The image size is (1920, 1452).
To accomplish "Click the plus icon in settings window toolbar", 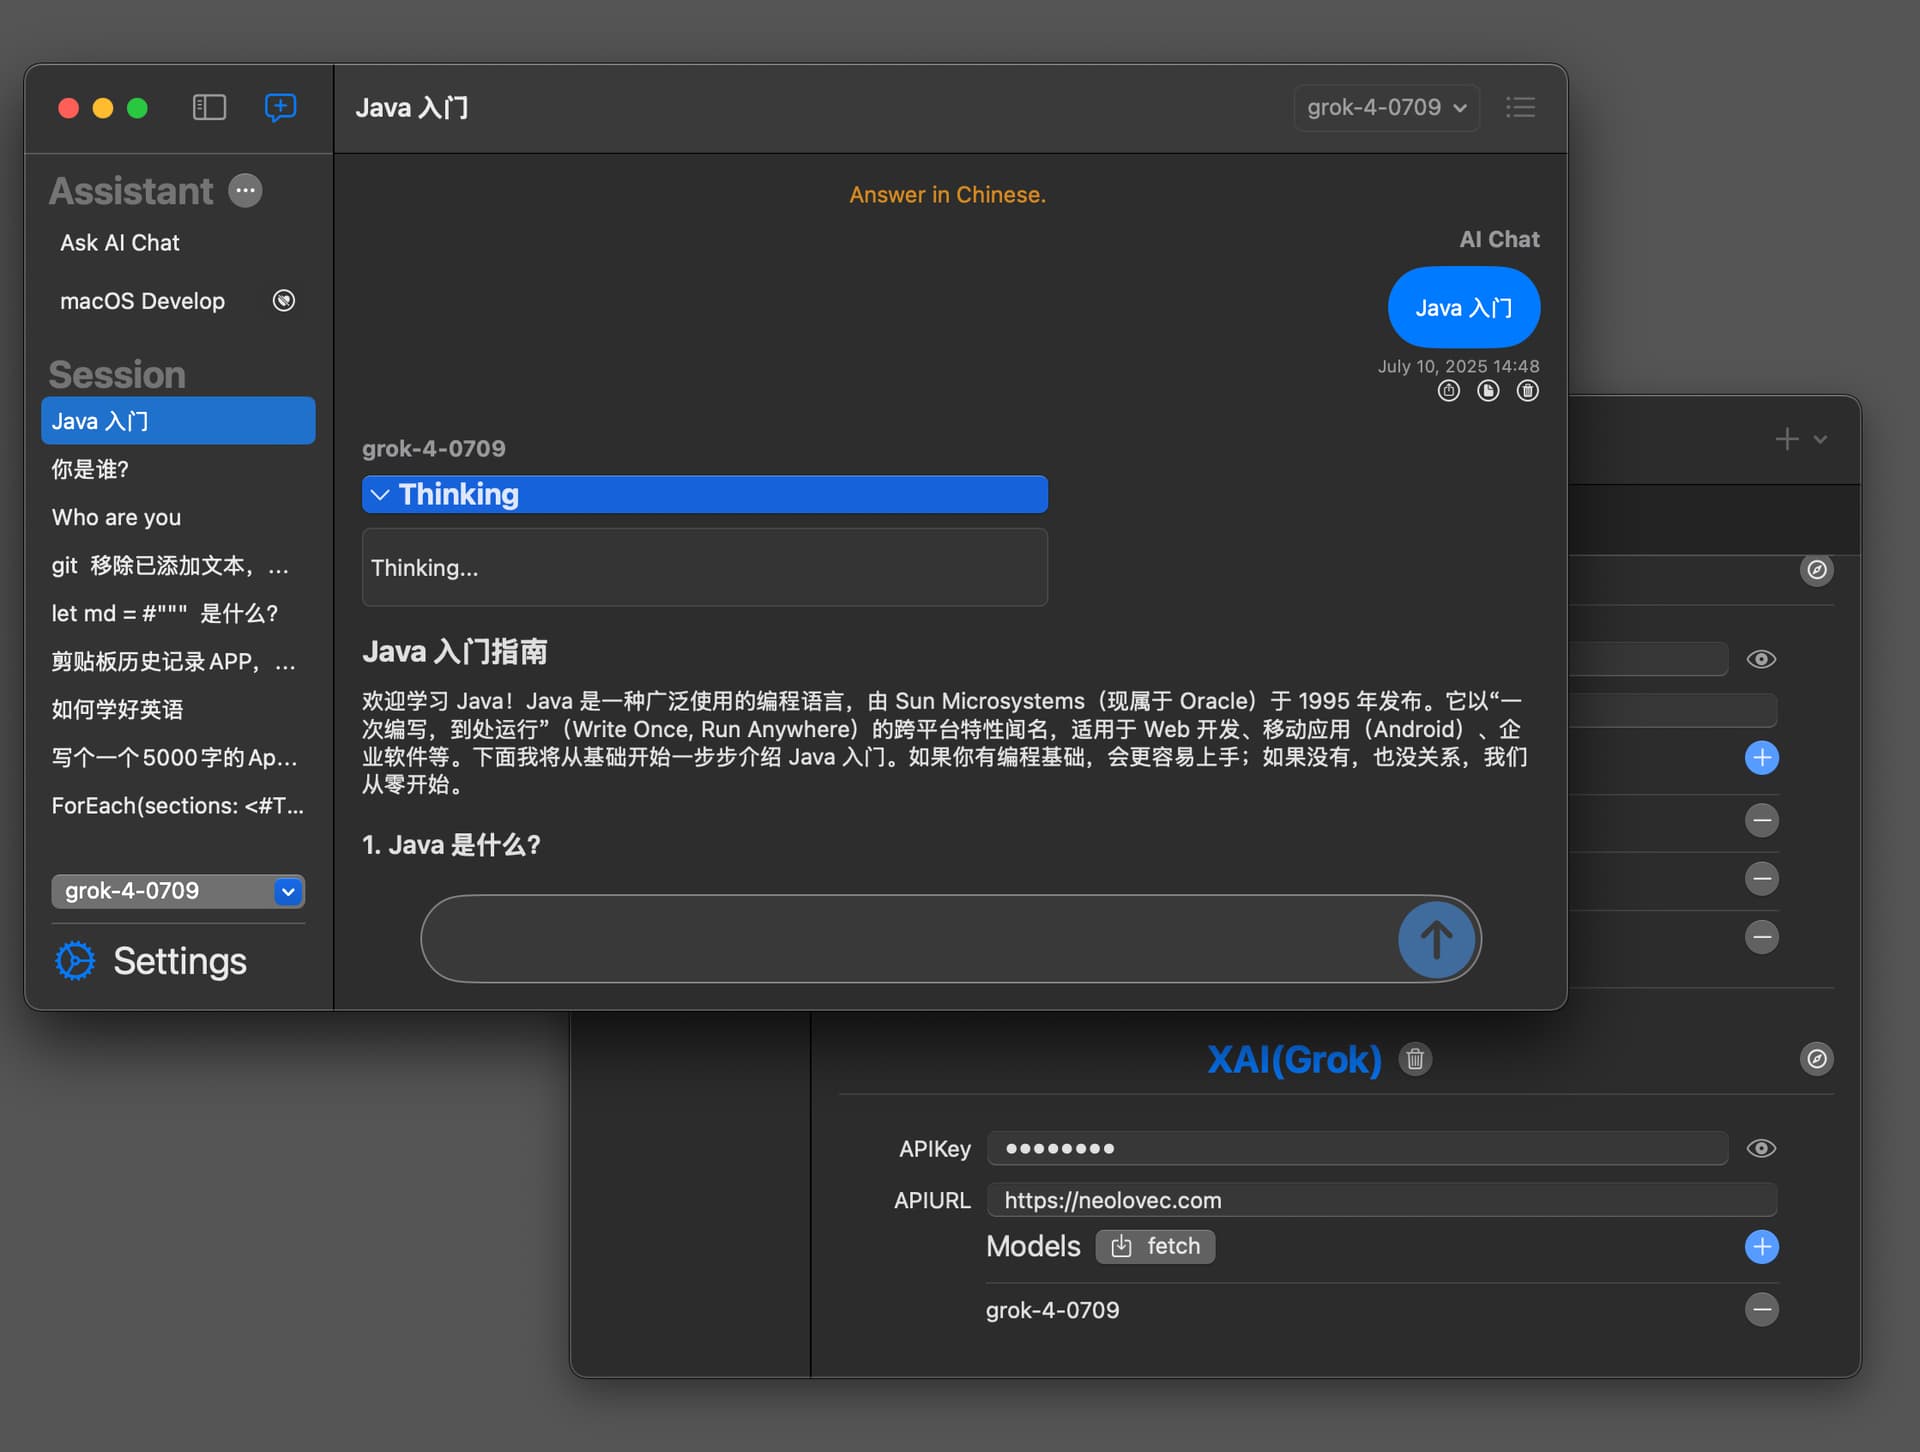I will [x=1786, y=439].
